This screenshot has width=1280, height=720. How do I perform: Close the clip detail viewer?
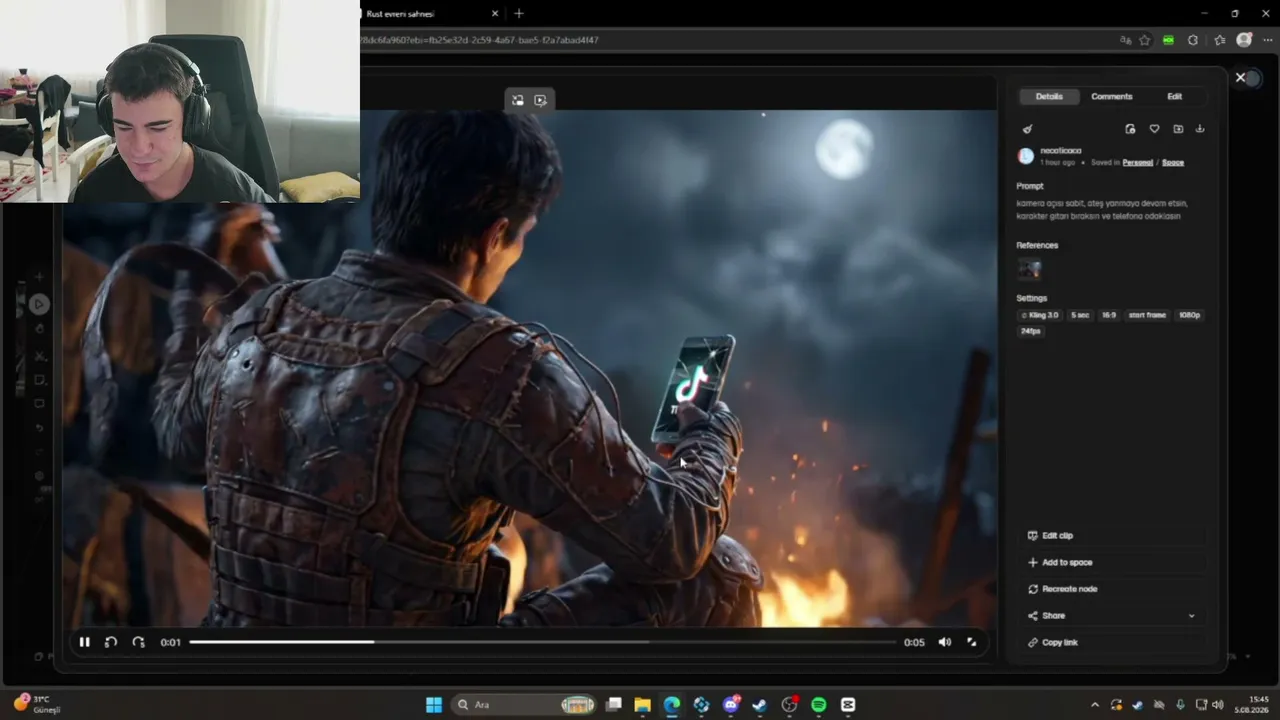coord(1240,77)
